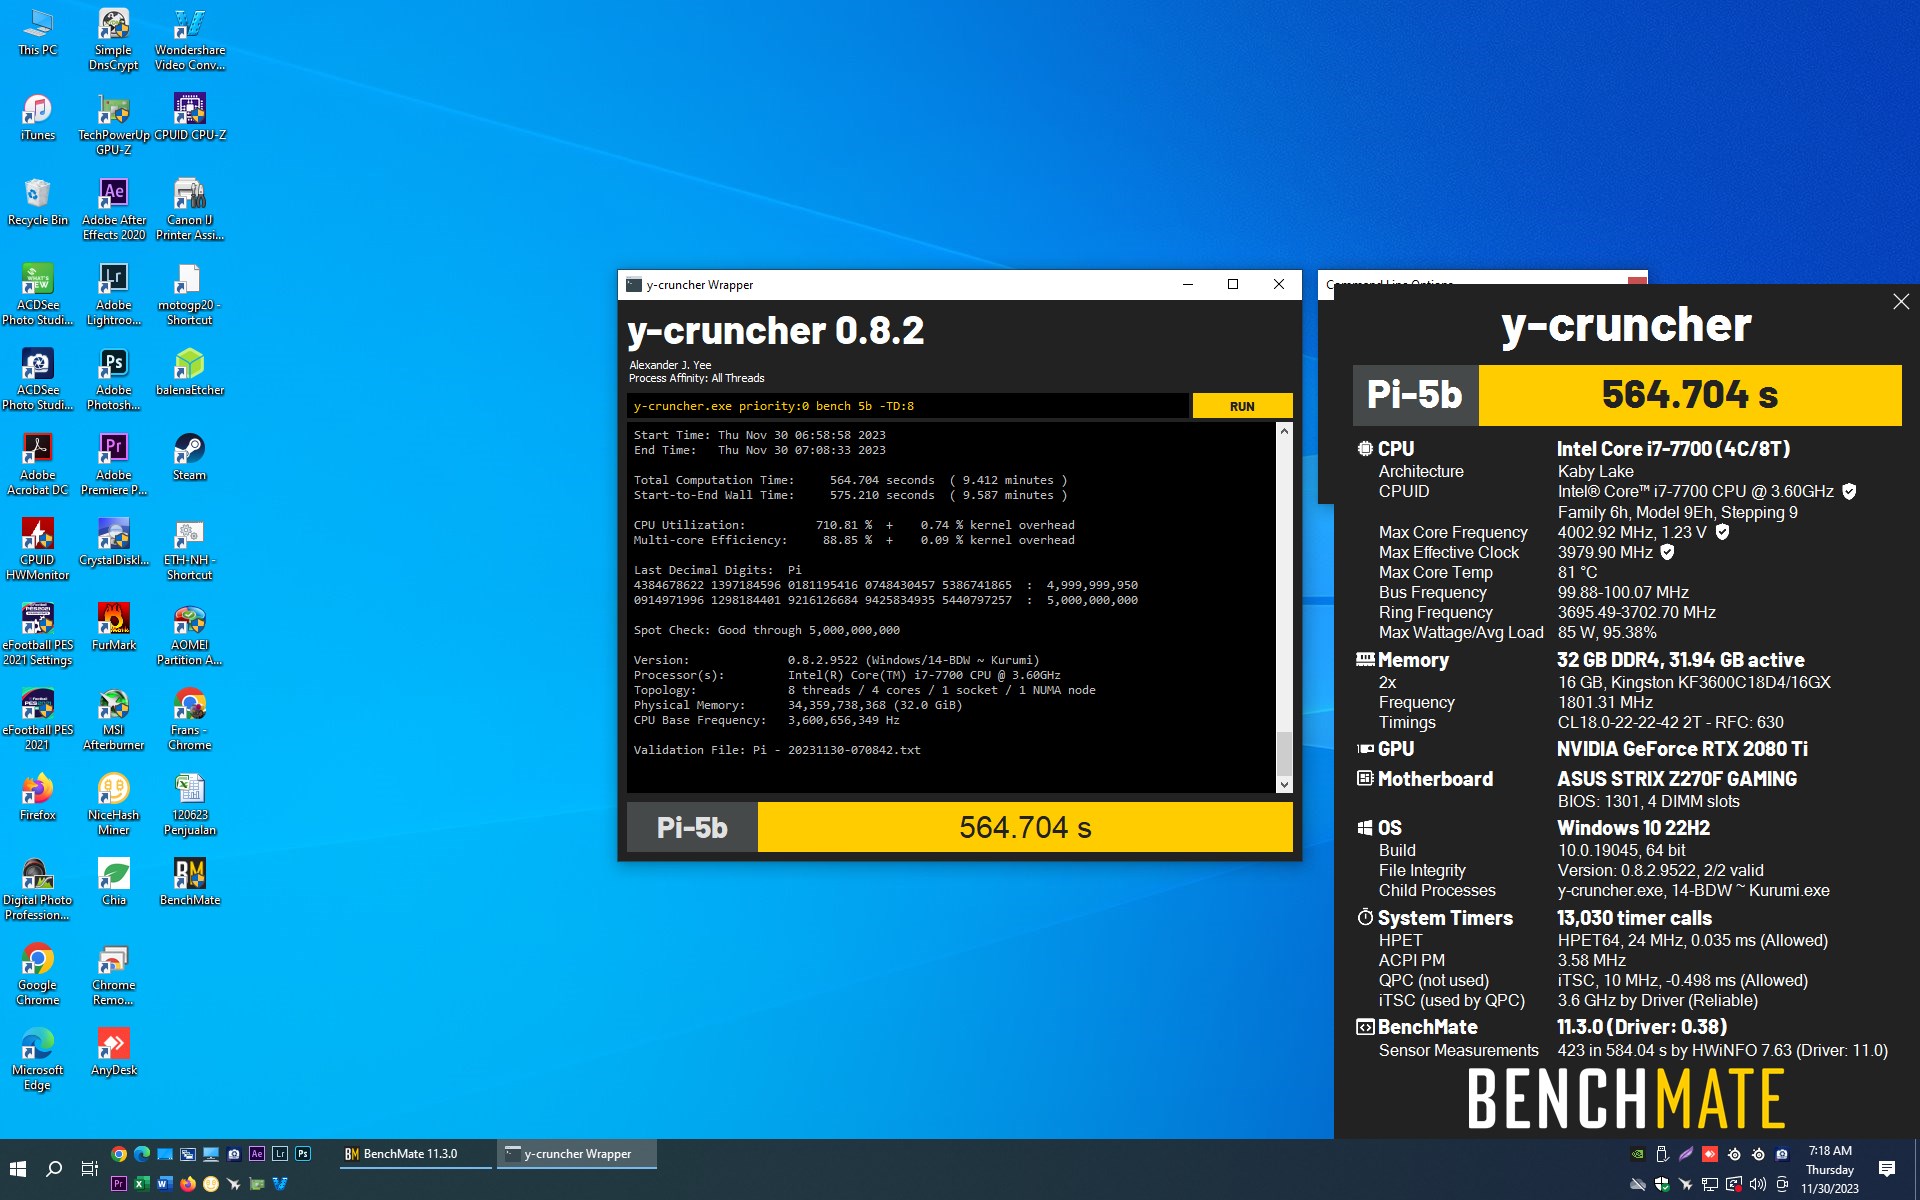Viewport: 1920px width, 1200px height.
Task: Open CPUID HWMonitor desktop icon
Action: click(x=38, y=548)
